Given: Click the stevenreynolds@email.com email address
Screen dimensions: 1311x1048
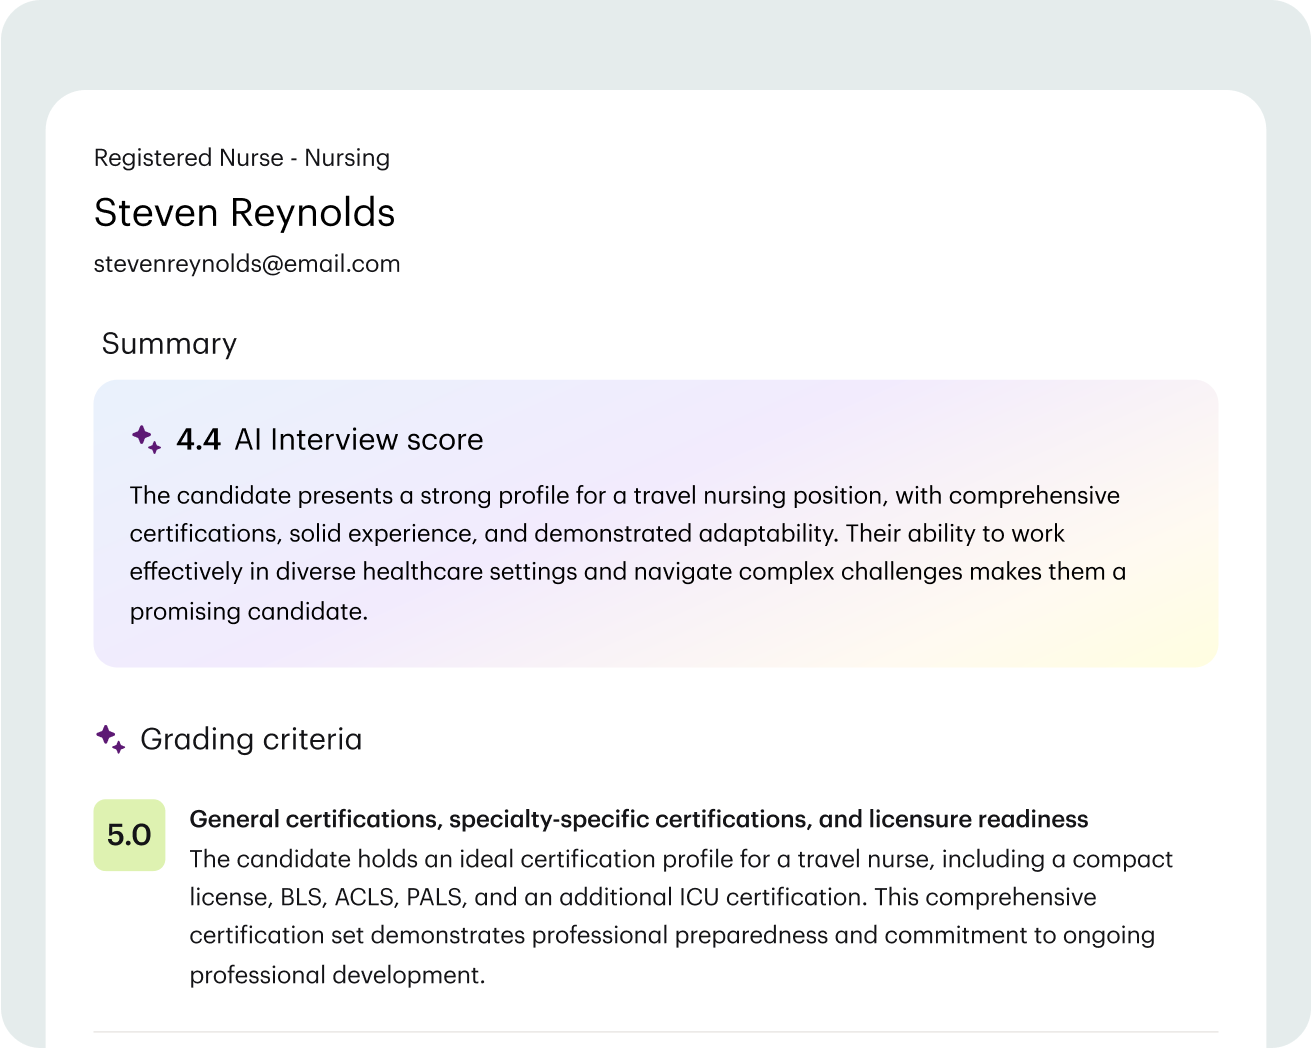Looking at the screenshot, I should click(247, 264).
